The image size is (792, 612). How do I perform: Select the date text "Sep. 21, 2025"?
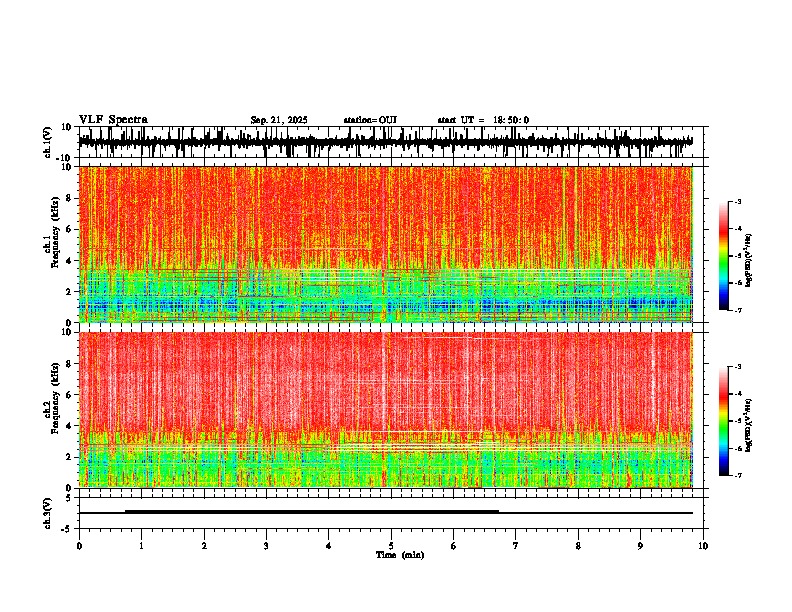coord(279,120)
